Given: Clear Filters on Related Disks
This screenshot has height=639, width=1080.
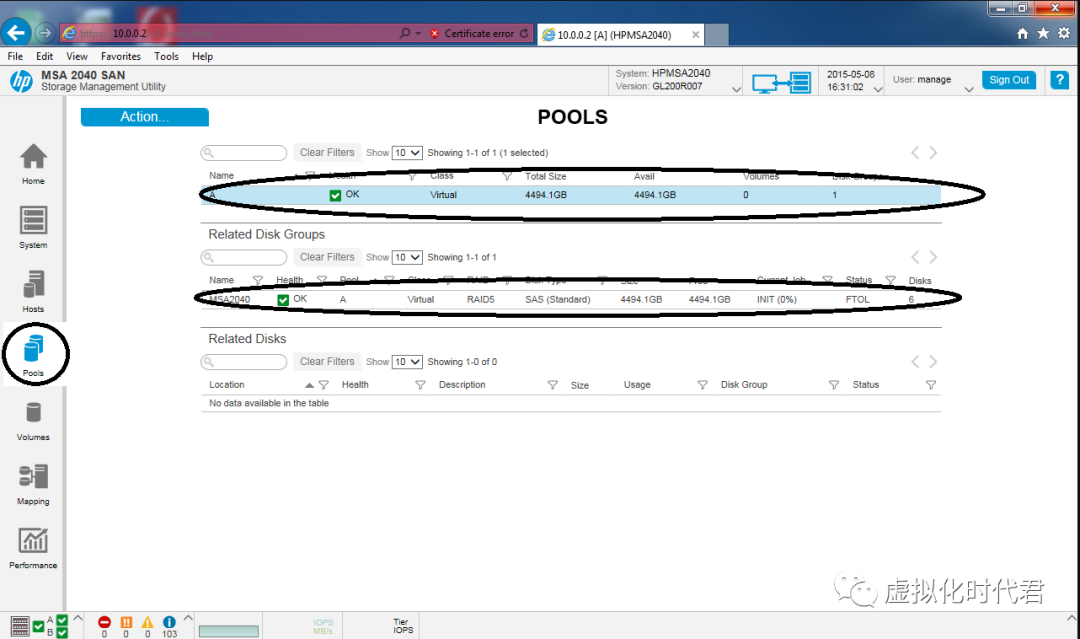Looking at the screenshot, I should point(326,362).
